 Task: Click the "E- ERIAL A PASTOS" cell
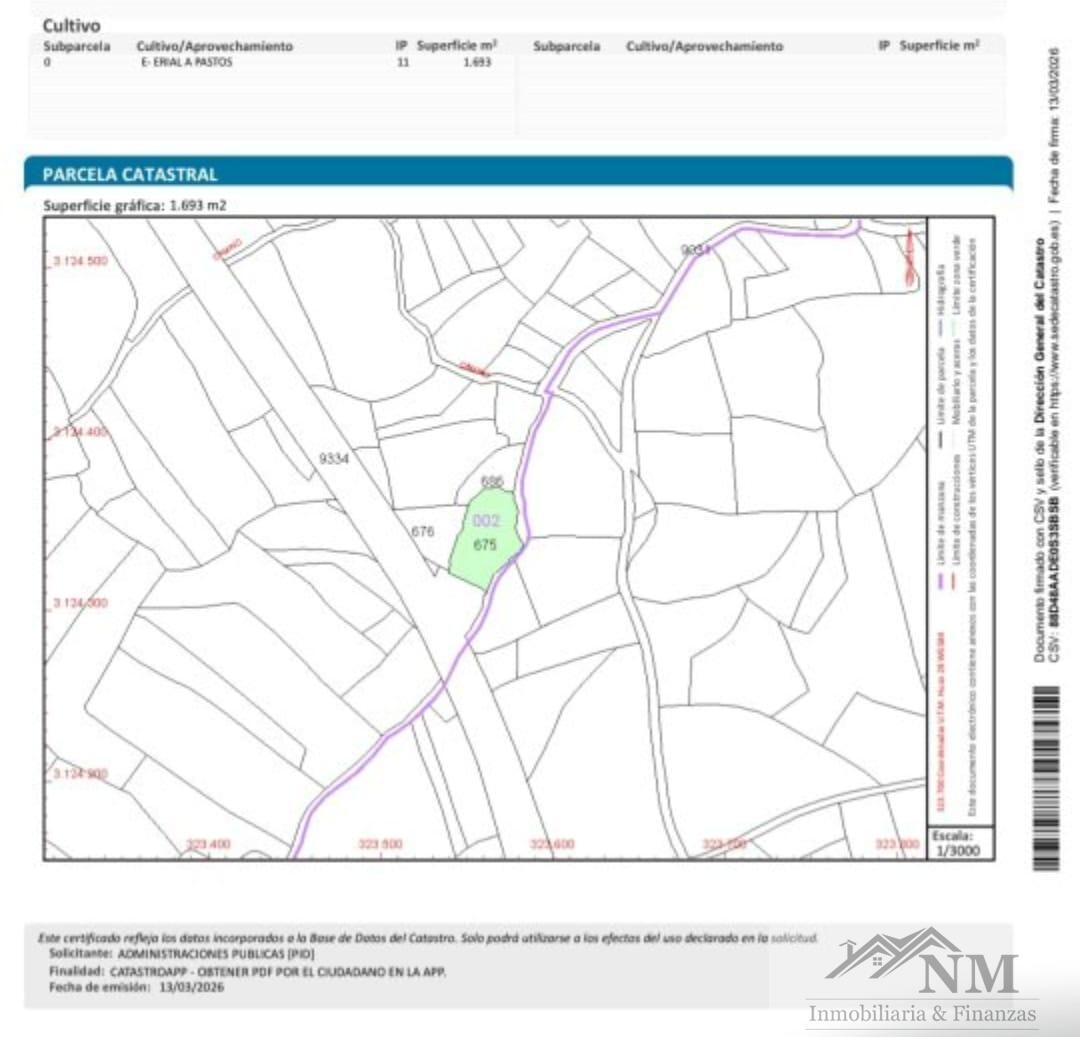[x=187, y=62]
